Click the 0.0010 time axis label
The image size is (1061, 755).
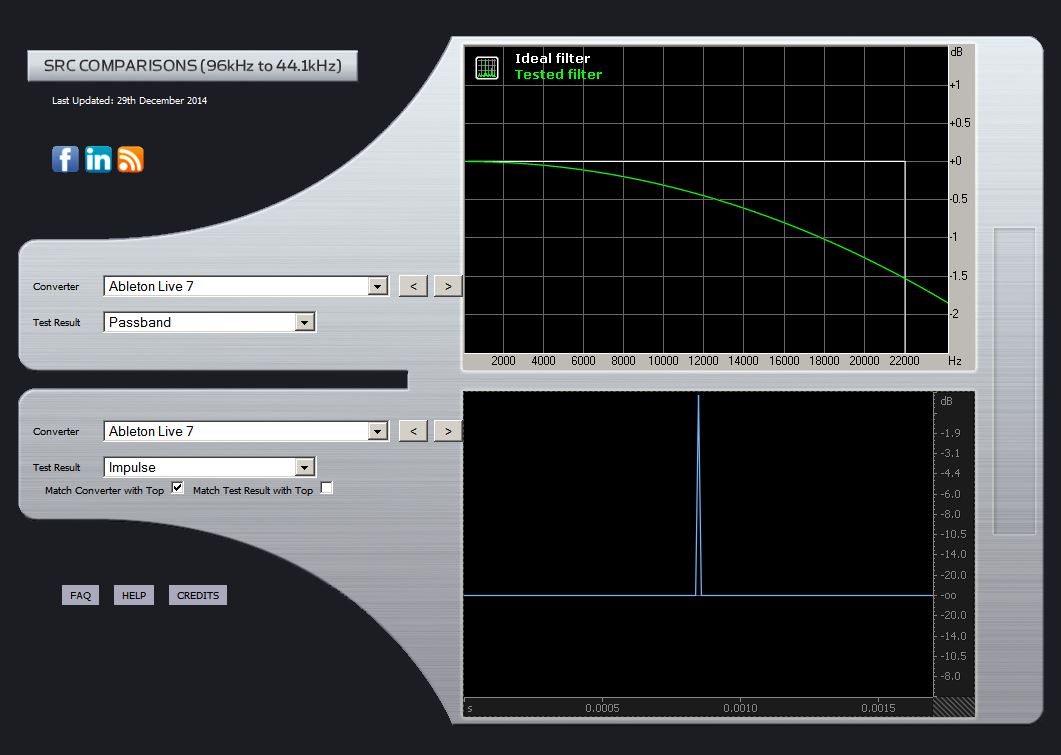tap(740, 708)
